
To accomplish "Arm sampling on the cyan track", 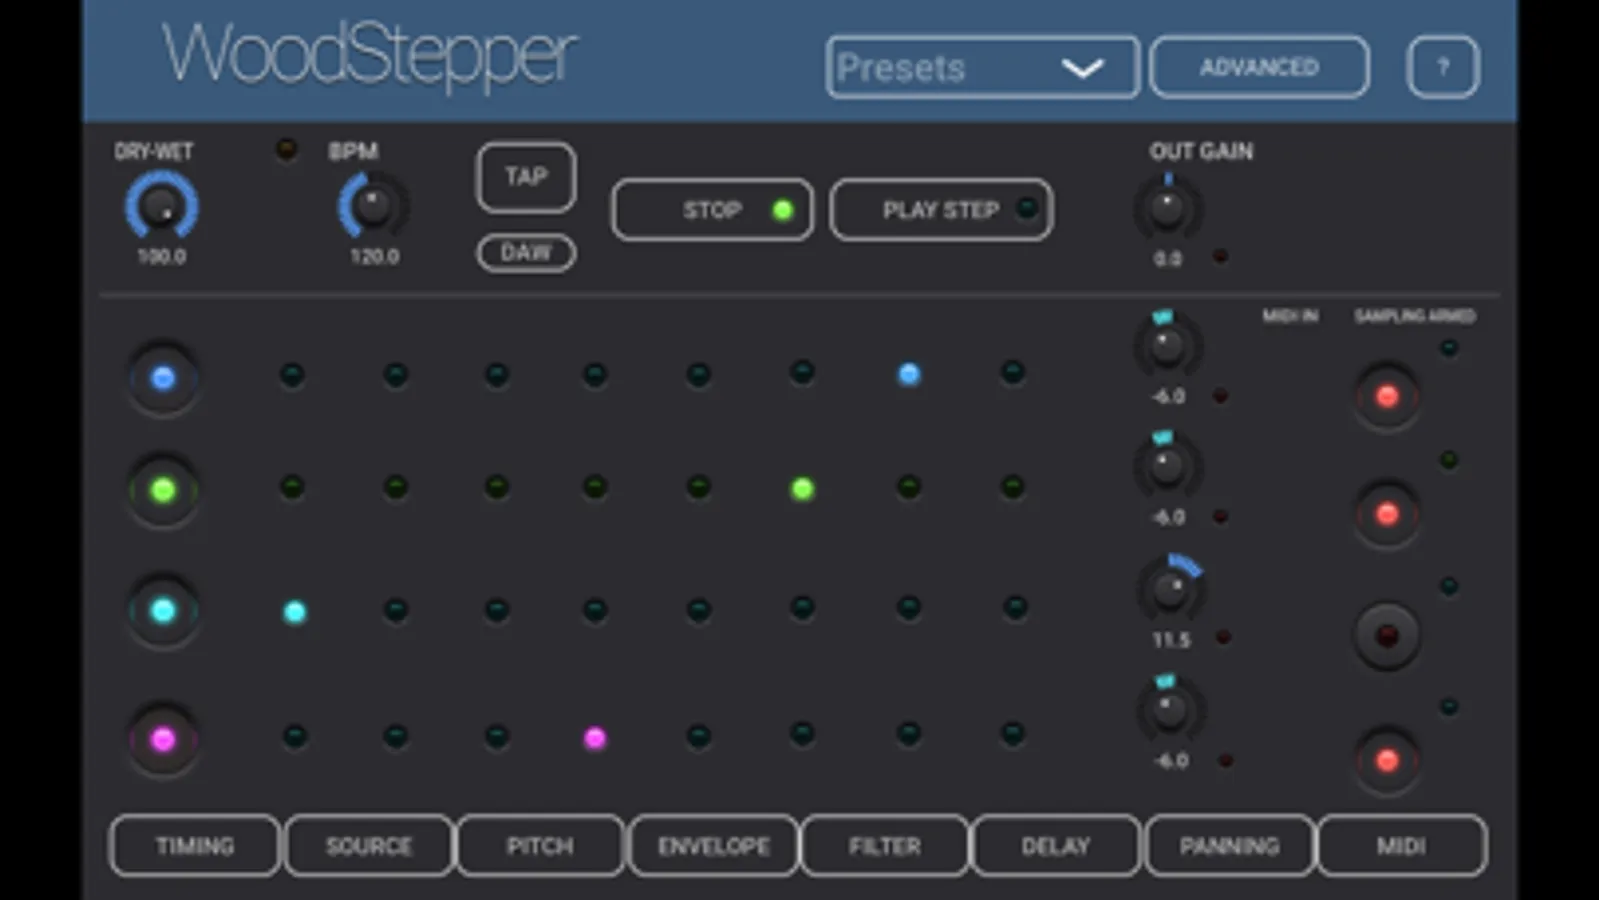I will (x=1387, y=635).
